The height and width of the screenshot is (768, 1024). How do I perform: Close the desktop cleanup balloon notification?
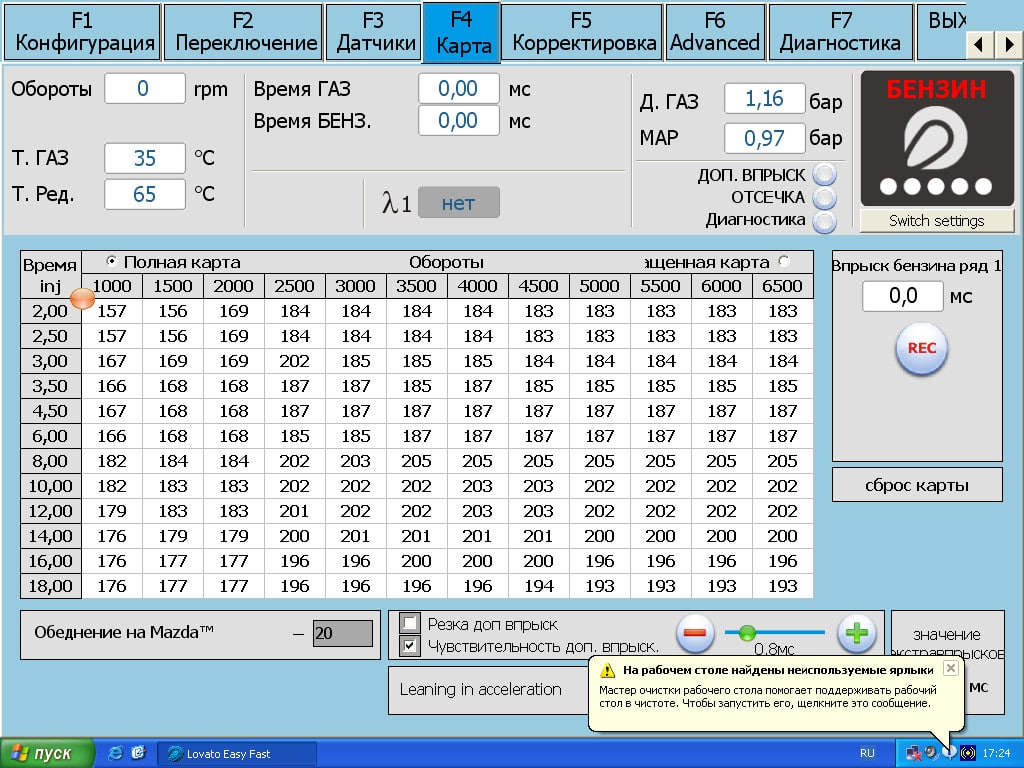[951, 668]
